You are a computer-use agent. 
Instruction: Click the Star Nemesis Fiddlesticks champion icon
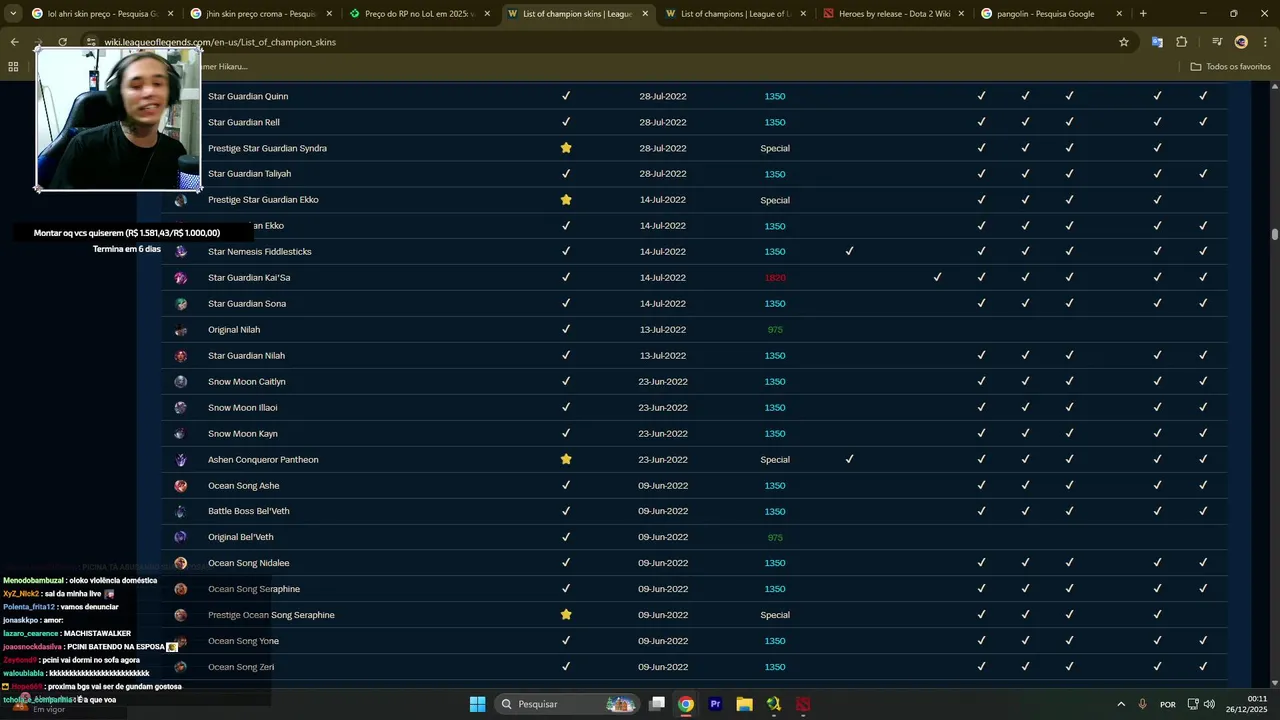click(x=180, y=252)
